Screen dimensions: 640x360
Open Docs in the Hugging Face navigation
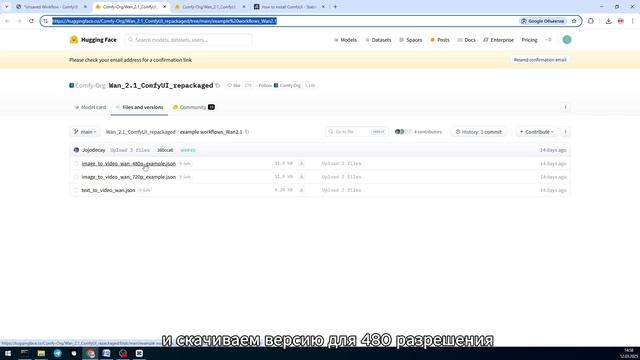pos(467,40)
